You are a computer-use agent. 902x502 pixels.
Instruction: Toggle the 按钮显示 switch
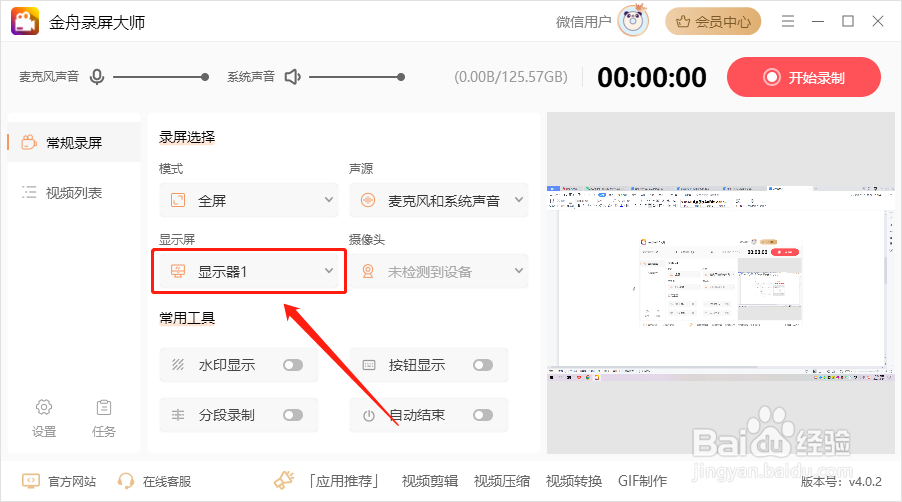click(483, 365)
